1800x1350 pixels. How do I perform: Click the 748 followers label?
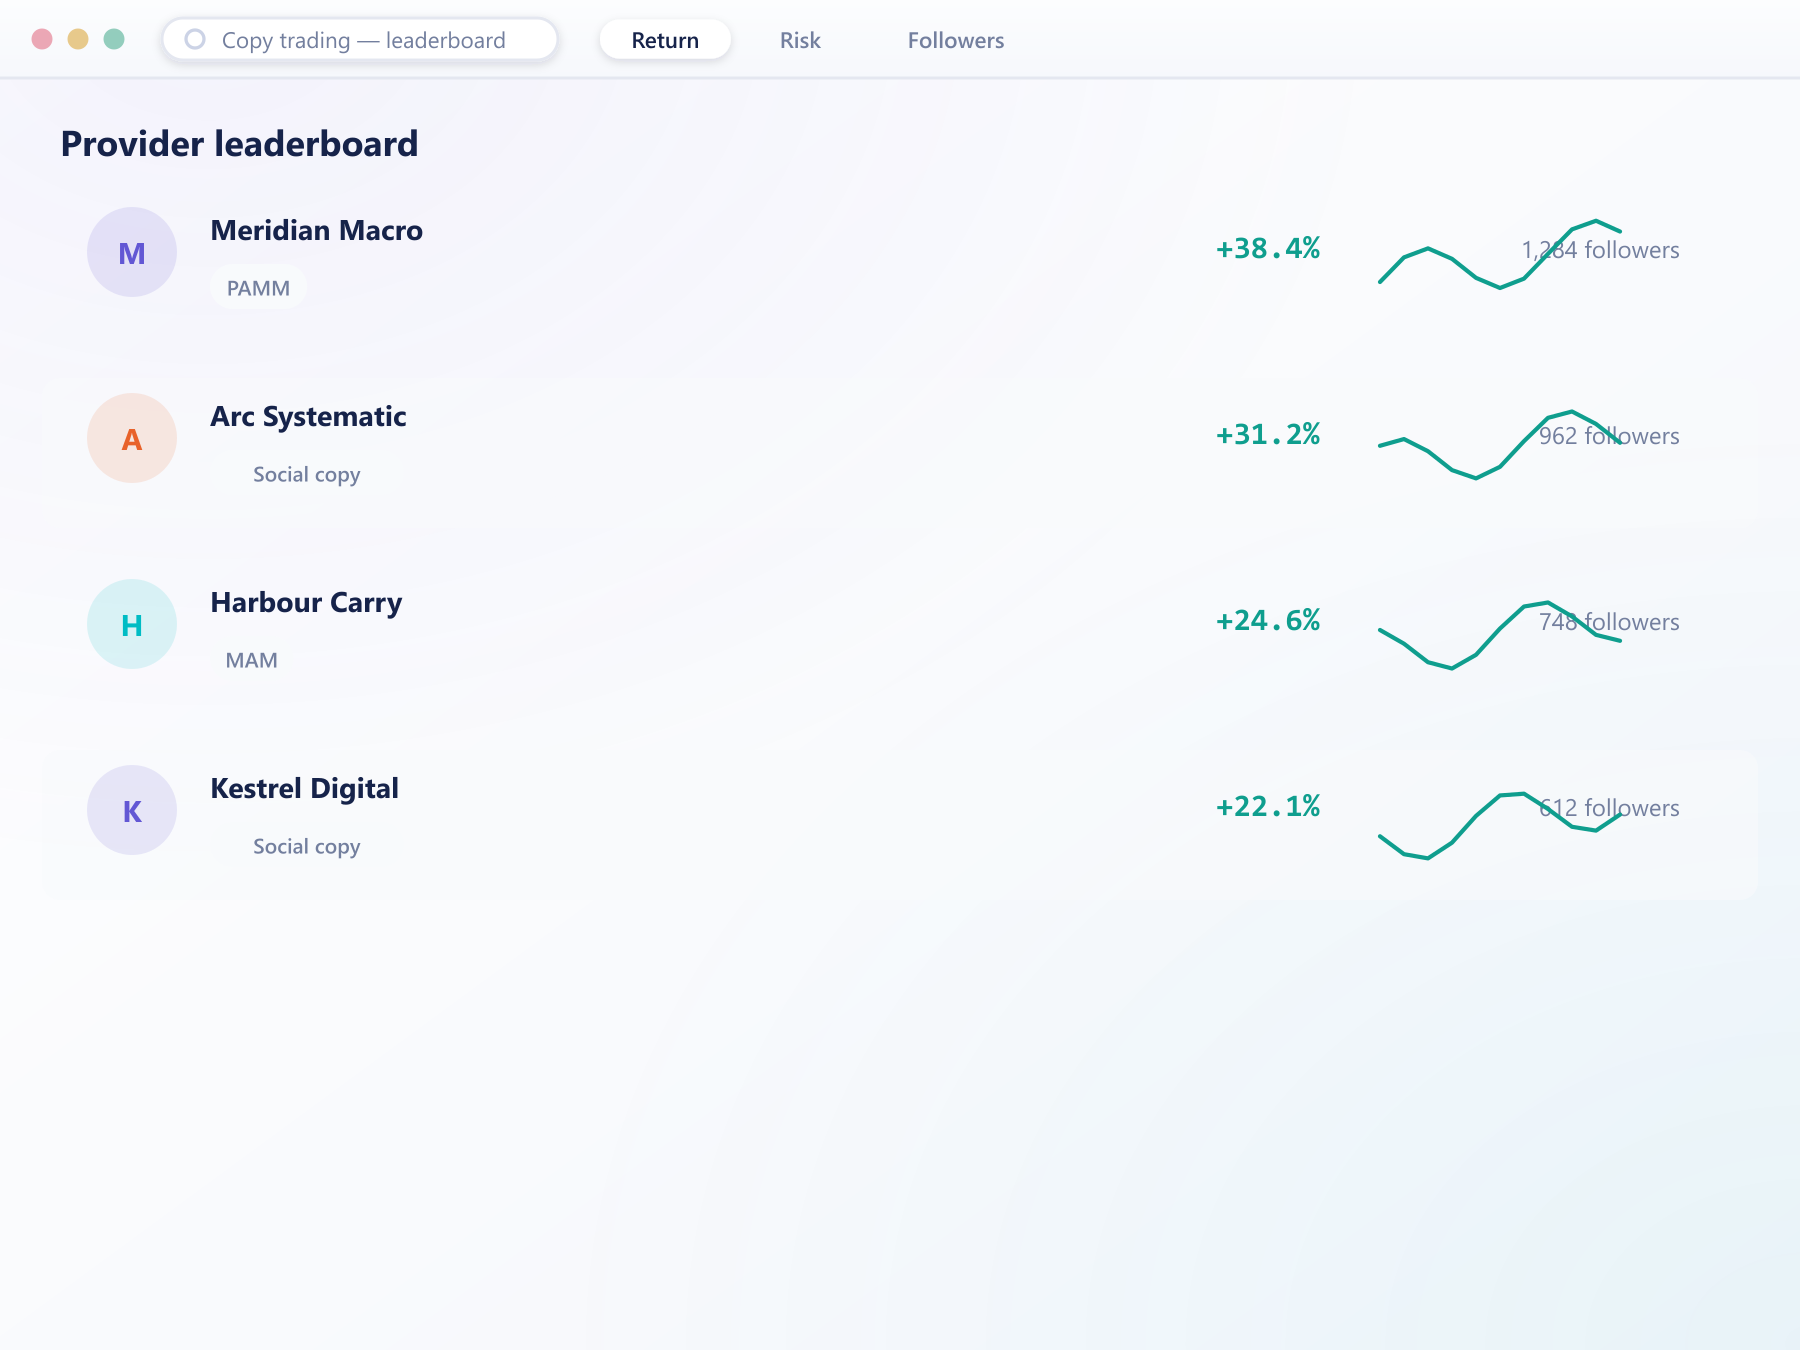[x=1609, y=622]
